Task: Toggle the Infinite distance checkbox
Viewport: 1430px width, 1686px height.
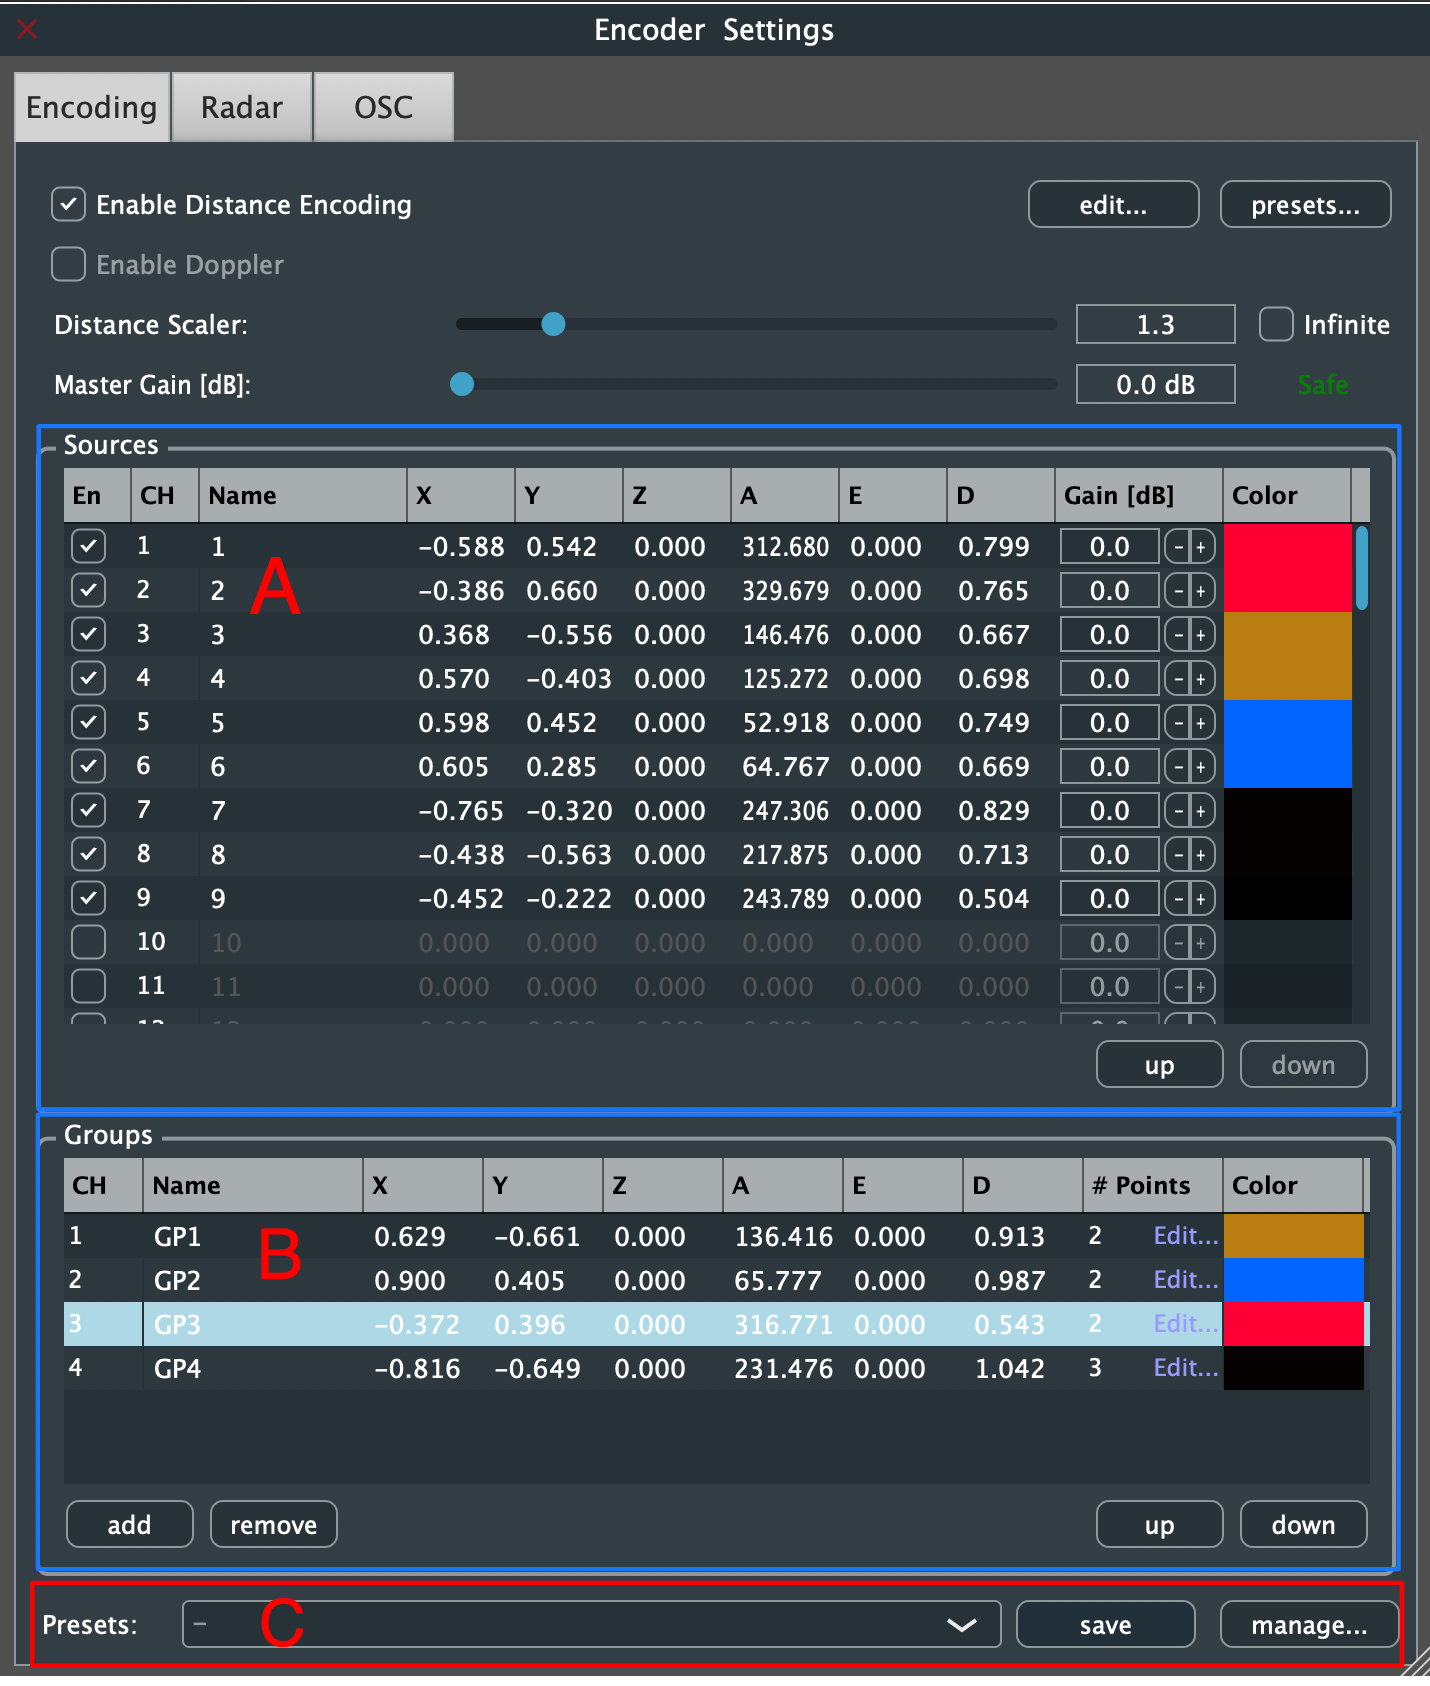Action: (x=1276, y=325)
